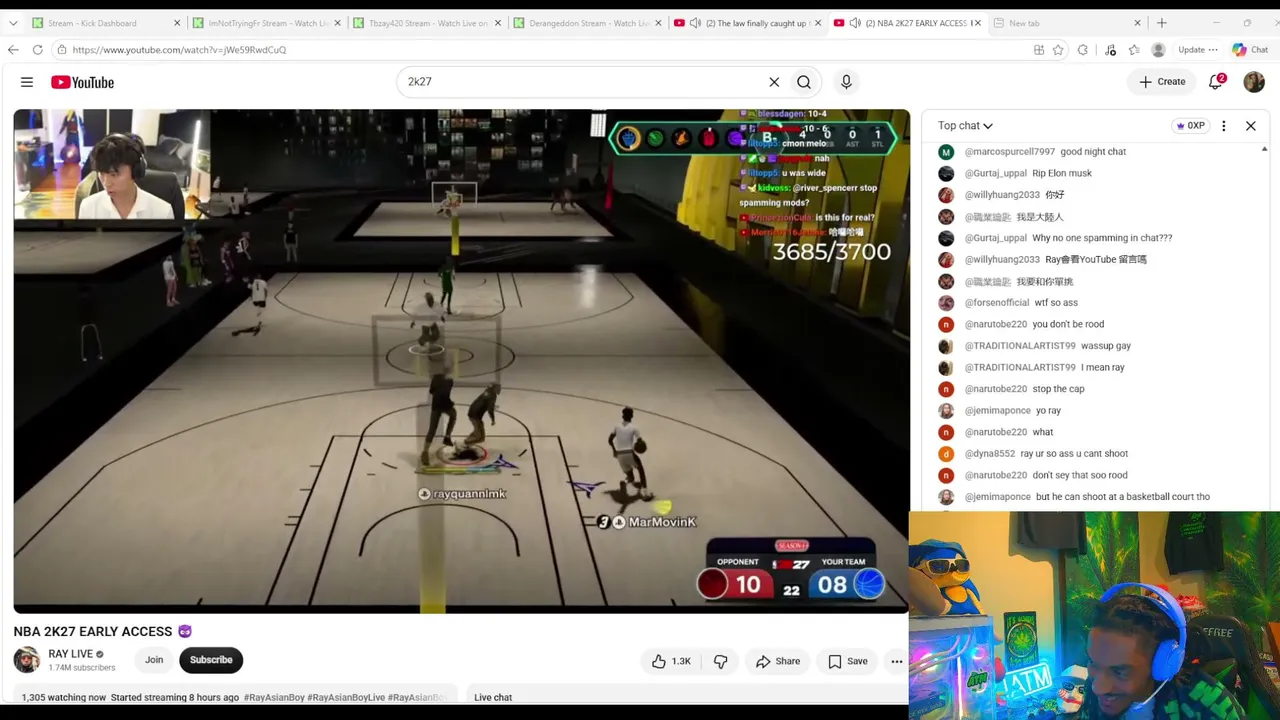Open the browser profile icon
Viewport: 1280px width, 720px height.
coord(1158,50)
